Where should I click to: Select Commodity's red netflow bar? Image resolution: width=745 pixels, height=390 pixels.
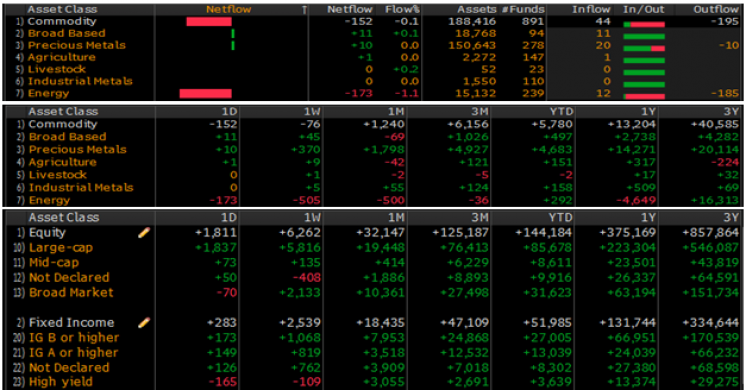[x=209, y=21]
